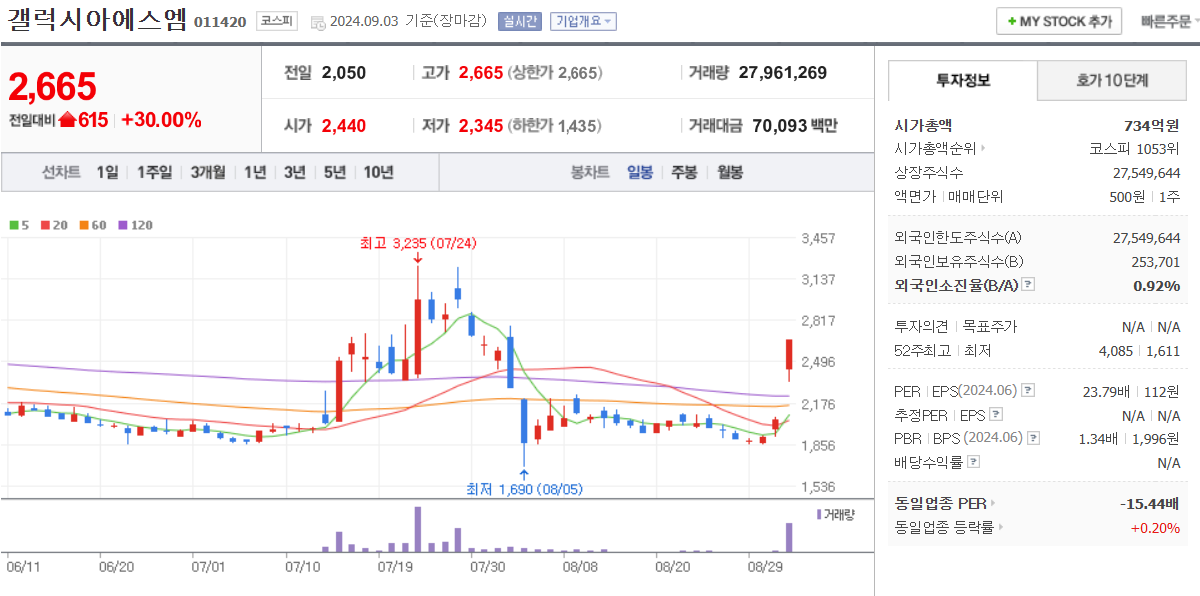Viewport: 1200px width, 596px height.
Task: Click the orange 60-day moving average legend square
Action: pyautogui.click(x=84, y=225)
